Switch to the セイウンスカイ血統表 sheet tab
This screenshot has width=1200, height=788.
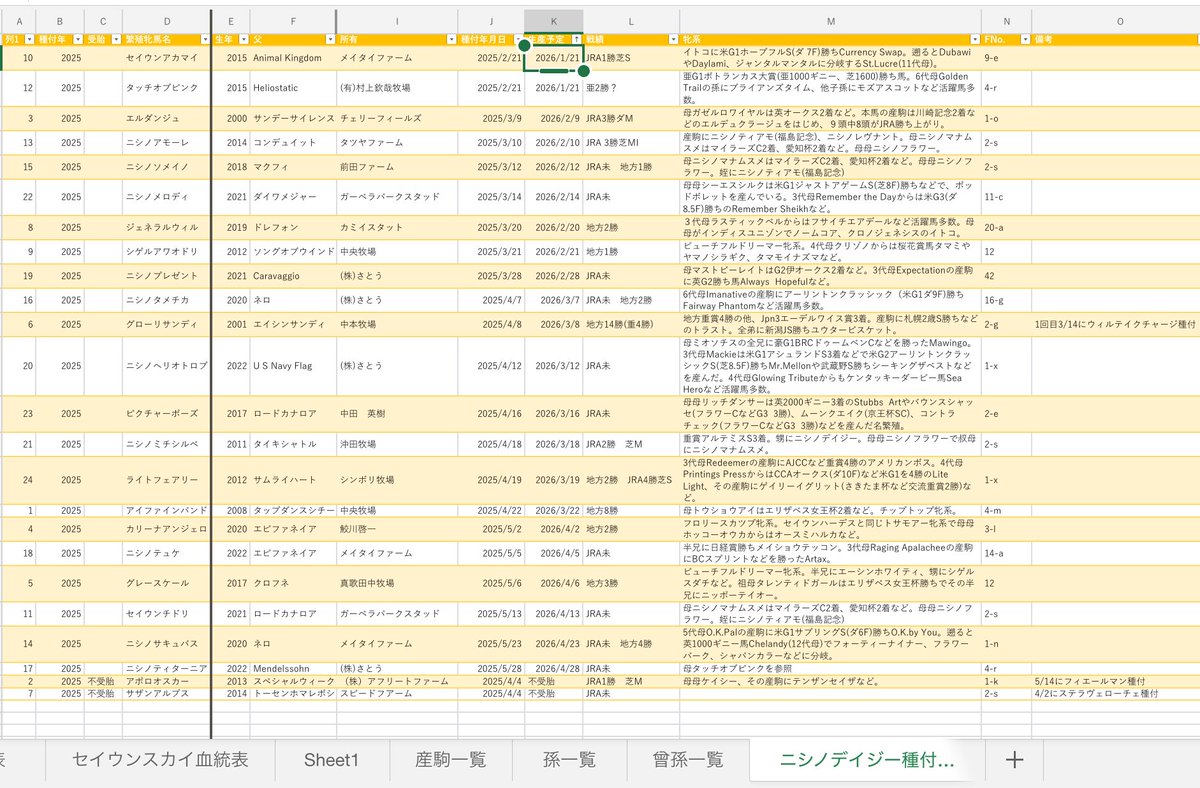tap(160, 760)
